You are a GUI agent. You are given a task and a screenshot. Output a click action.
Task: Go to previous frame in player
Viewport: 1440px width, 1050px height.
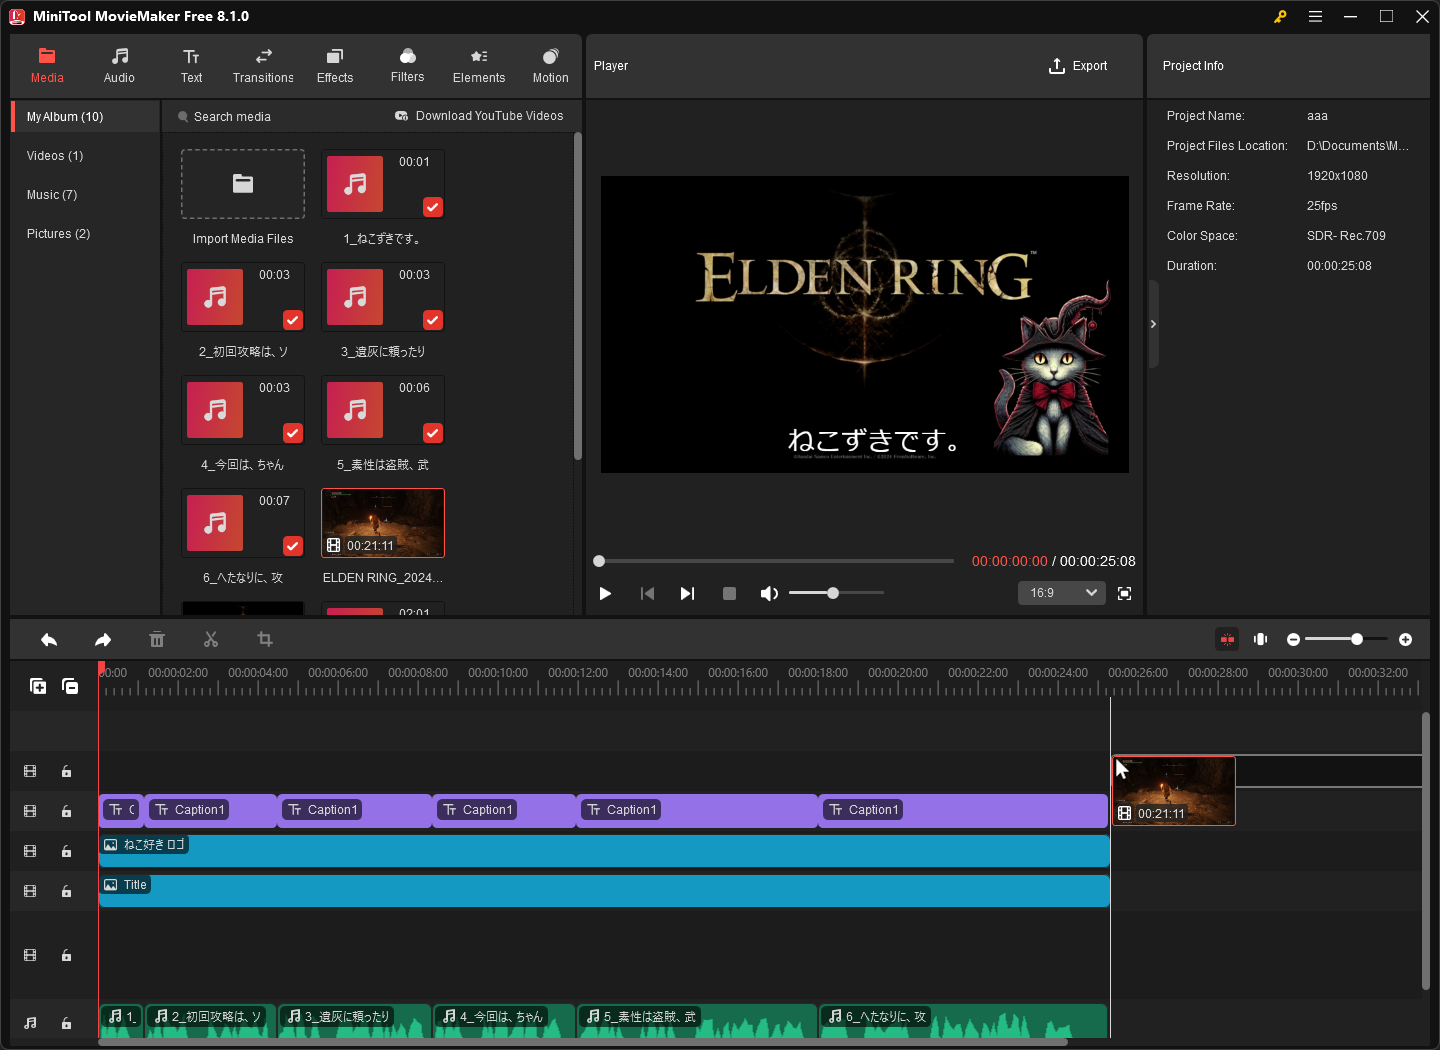[x=647, y=594]
